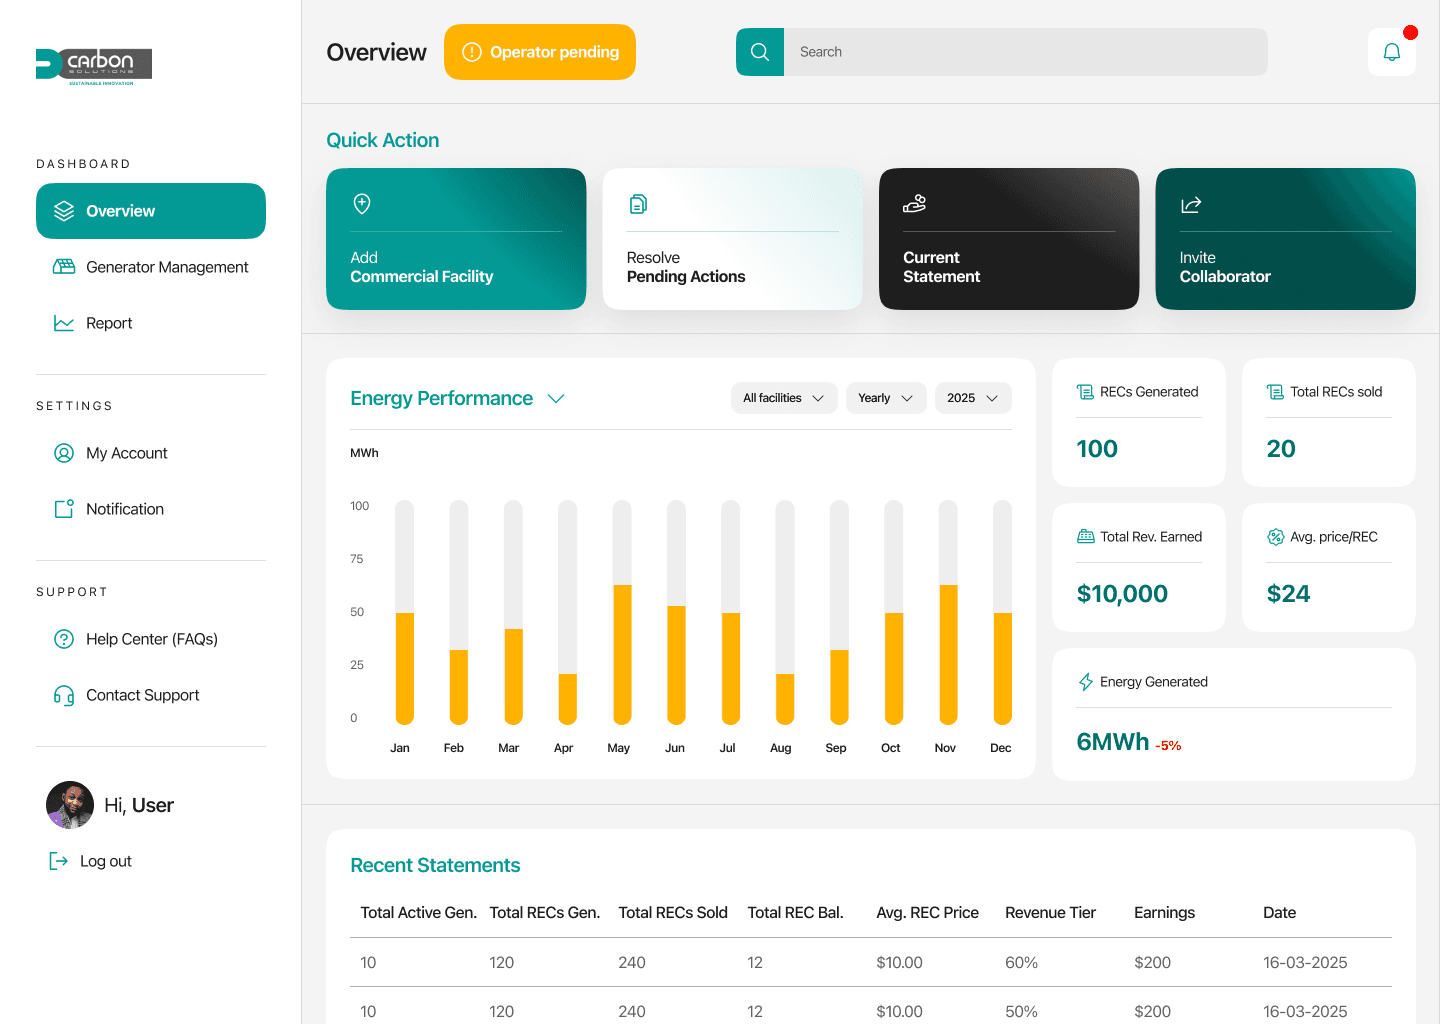Open the Report section

click(x=108, y=322)
